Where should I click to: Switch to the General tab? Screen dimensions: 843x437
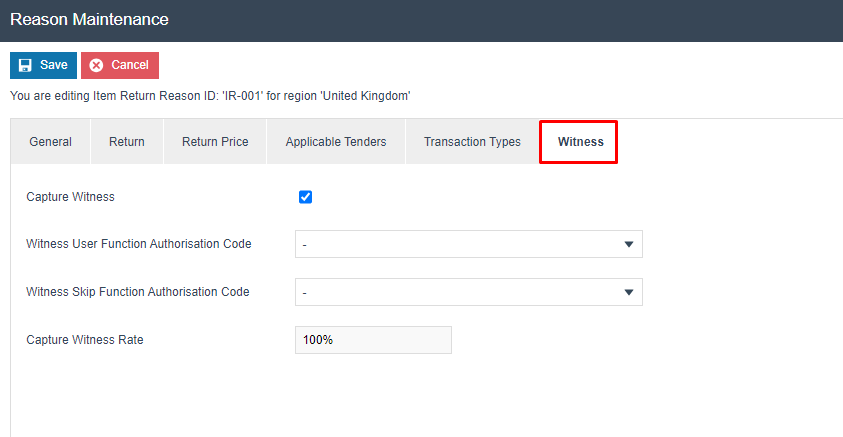[x=51, y=142]
